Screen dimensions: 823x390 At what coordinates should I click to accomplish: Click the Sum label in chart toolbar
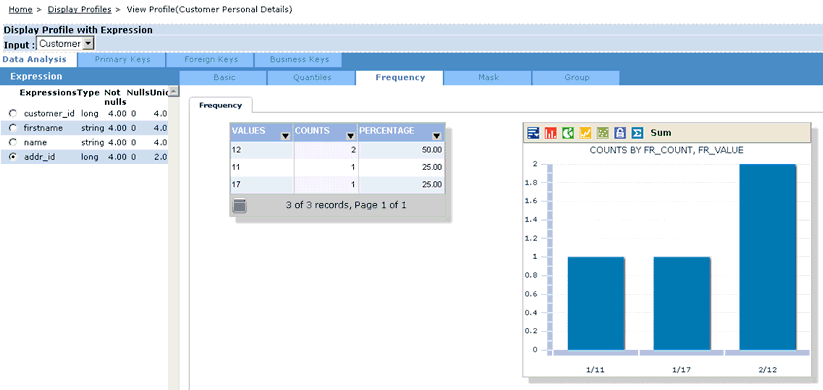[661, 133]
